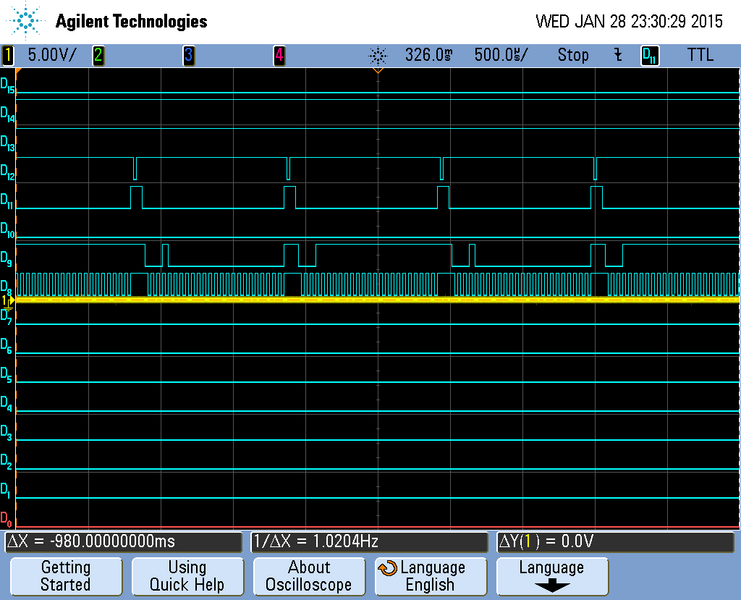Select the channel 4 pink indicator
The width and height of the screenshot is (741, 600).
click(278, 55)
